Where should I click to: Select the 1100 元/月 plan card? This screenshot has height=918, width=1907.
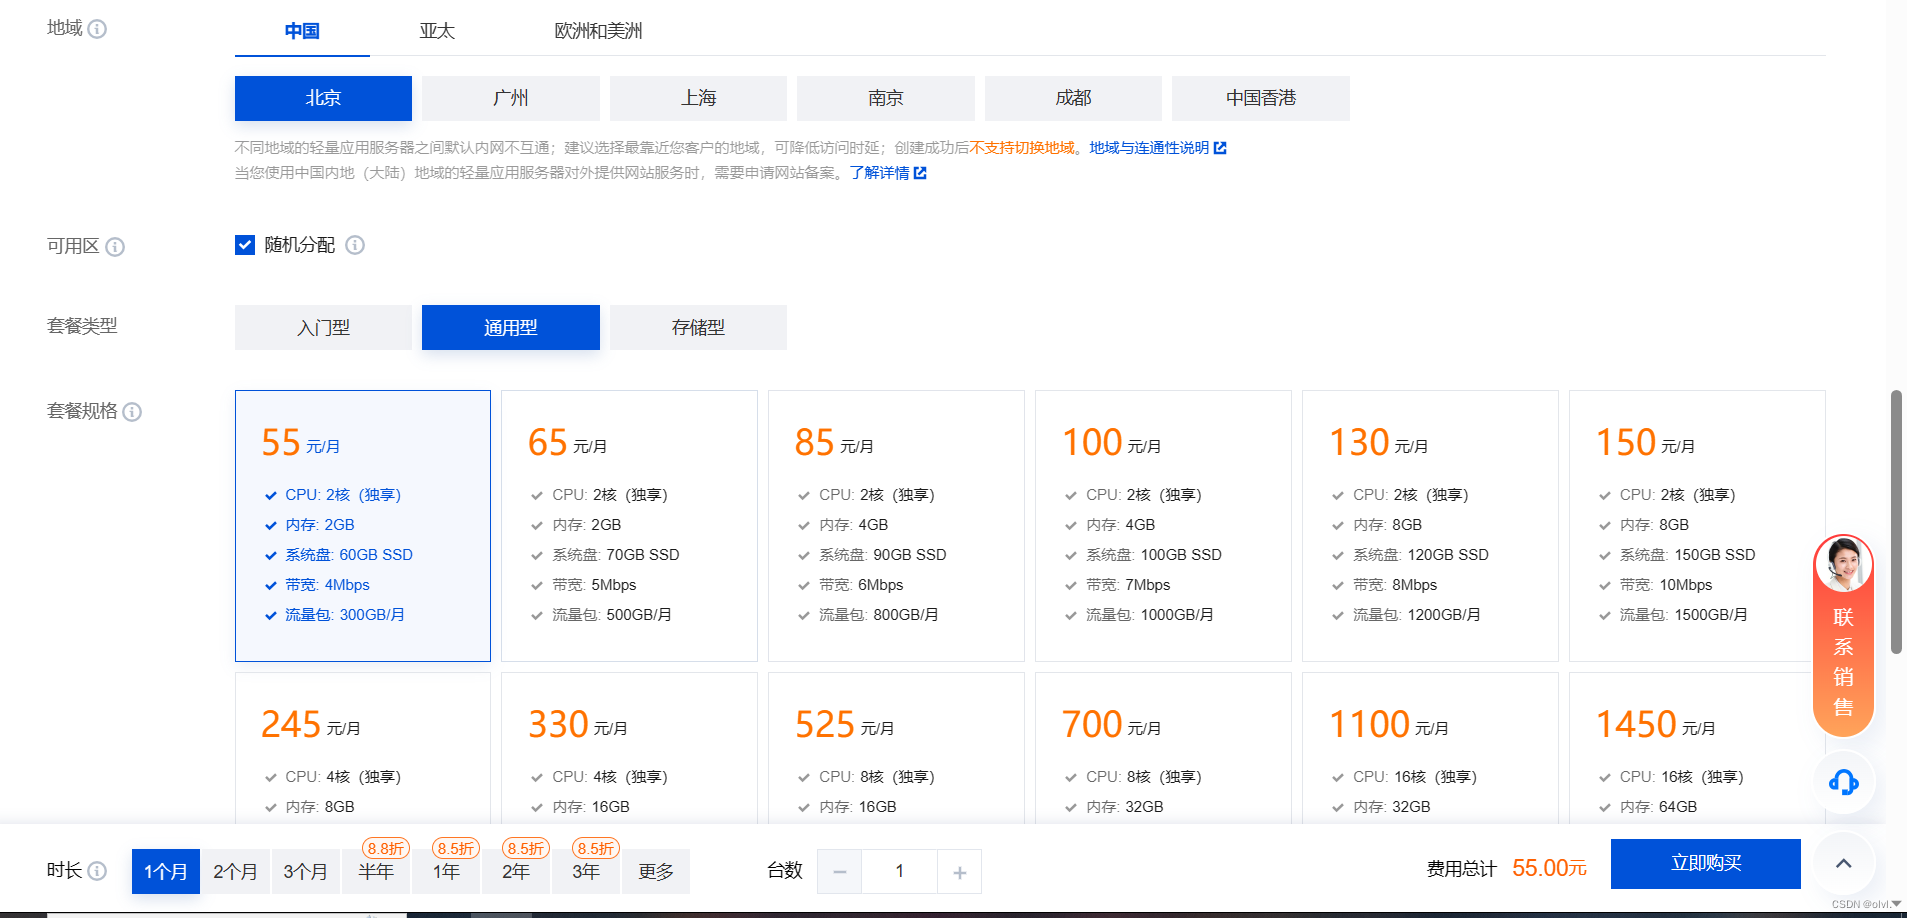1430,748
